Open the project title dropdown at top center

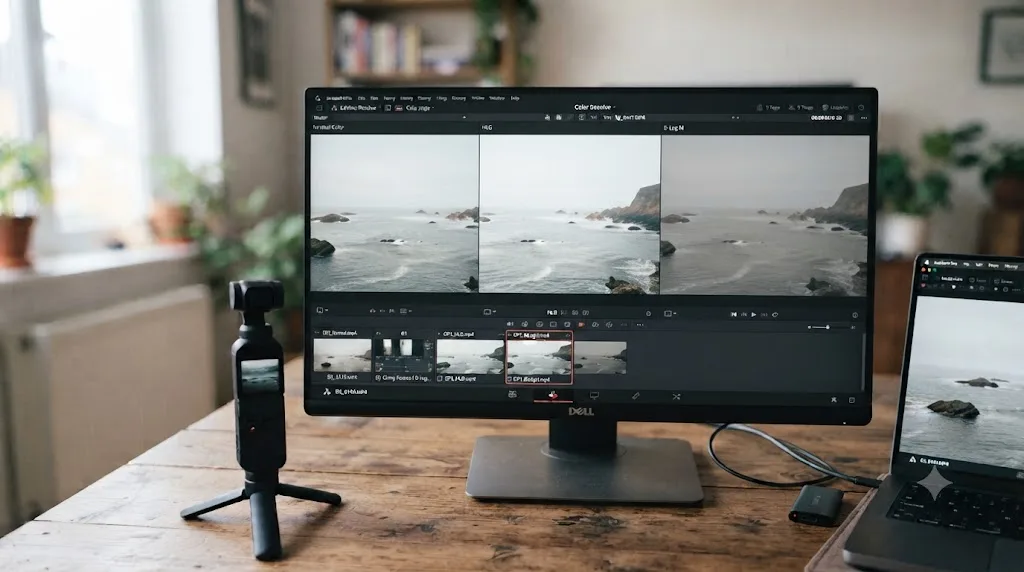pyautogui.click(x=594, y=107)
